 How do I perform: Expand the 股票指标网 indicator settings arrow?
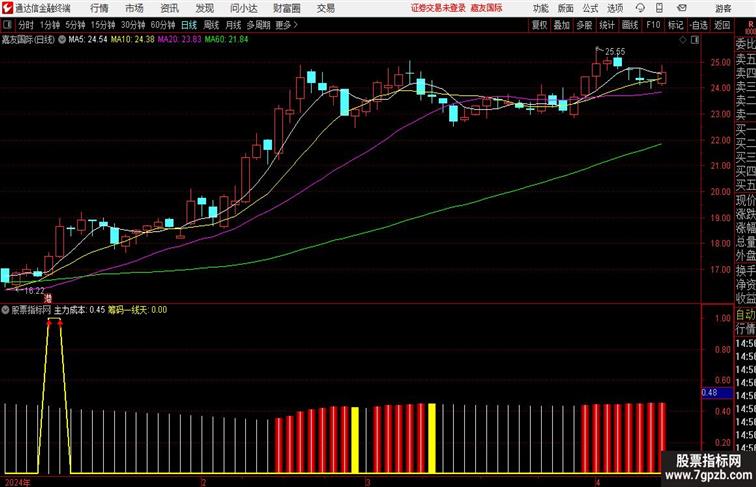[6, 310]
